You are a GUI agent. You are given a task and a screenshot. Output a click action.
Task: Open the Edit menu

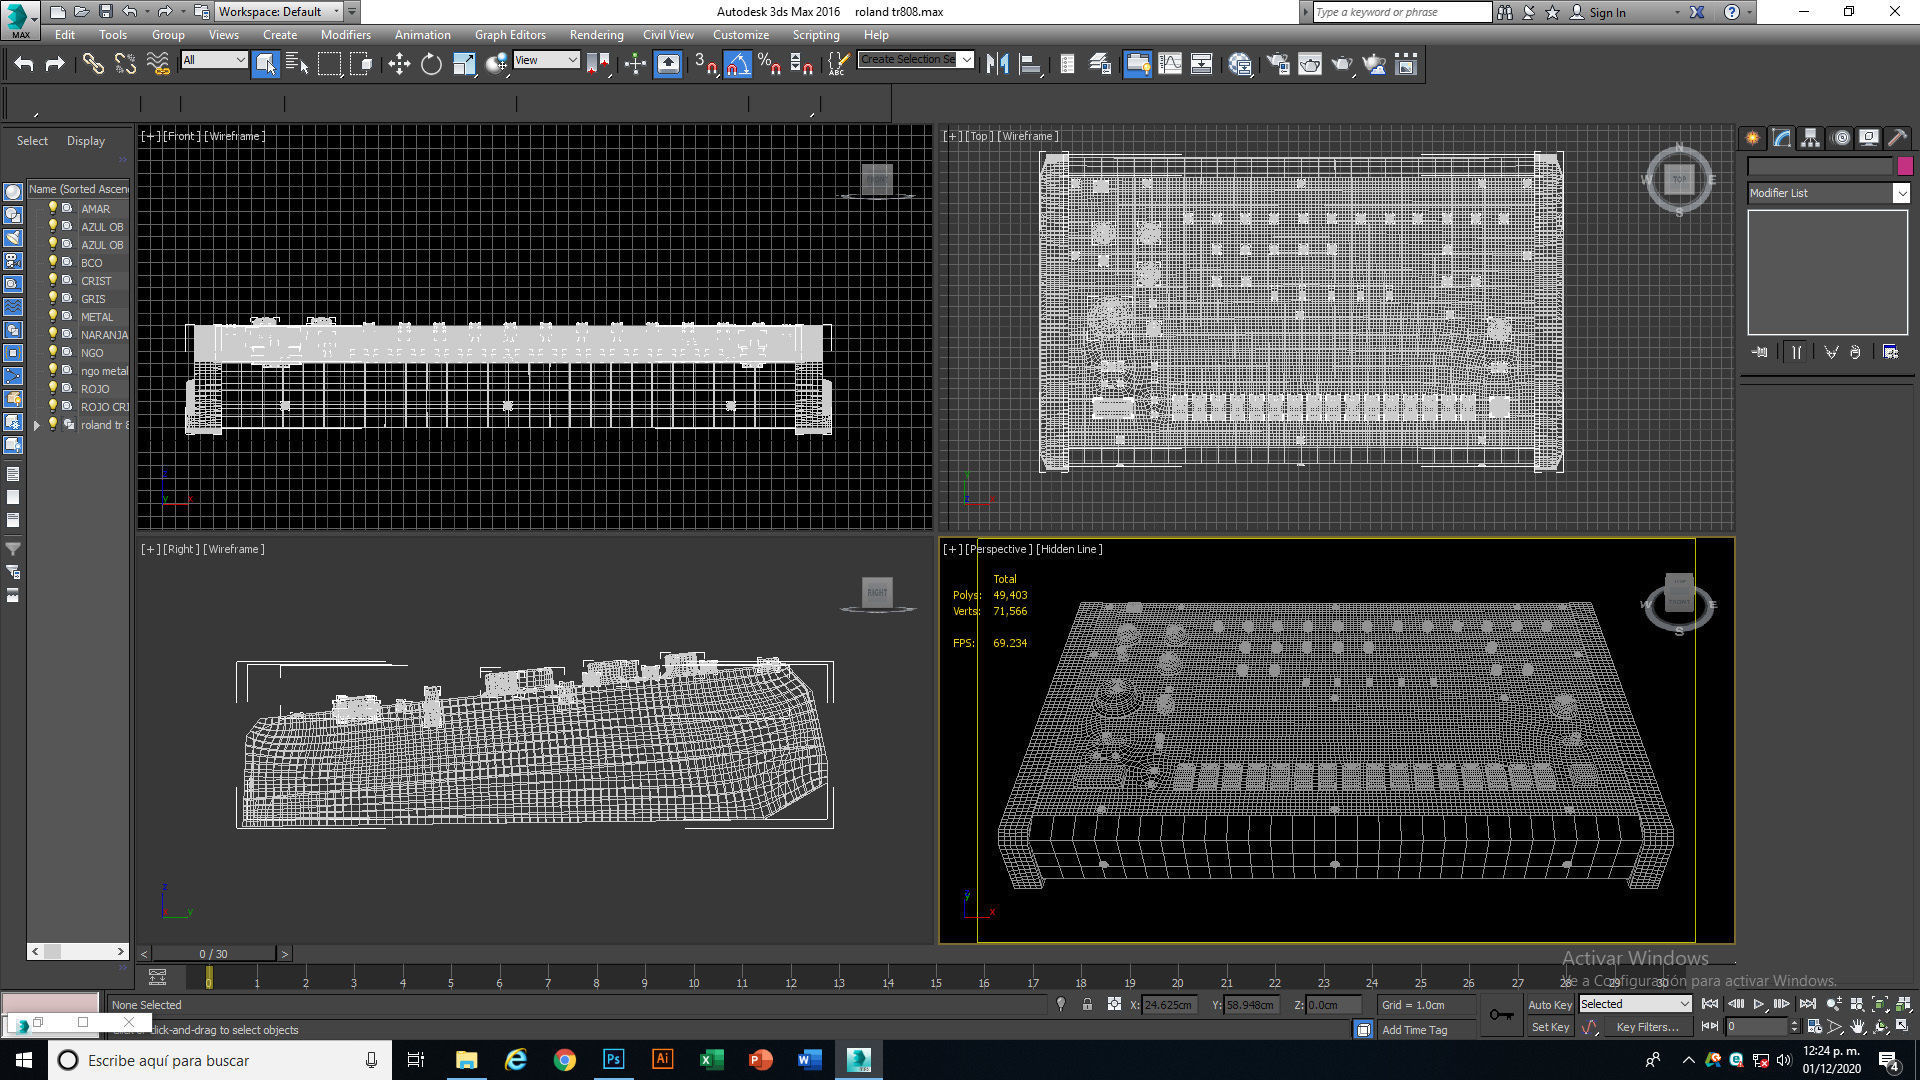coord(65,35)
